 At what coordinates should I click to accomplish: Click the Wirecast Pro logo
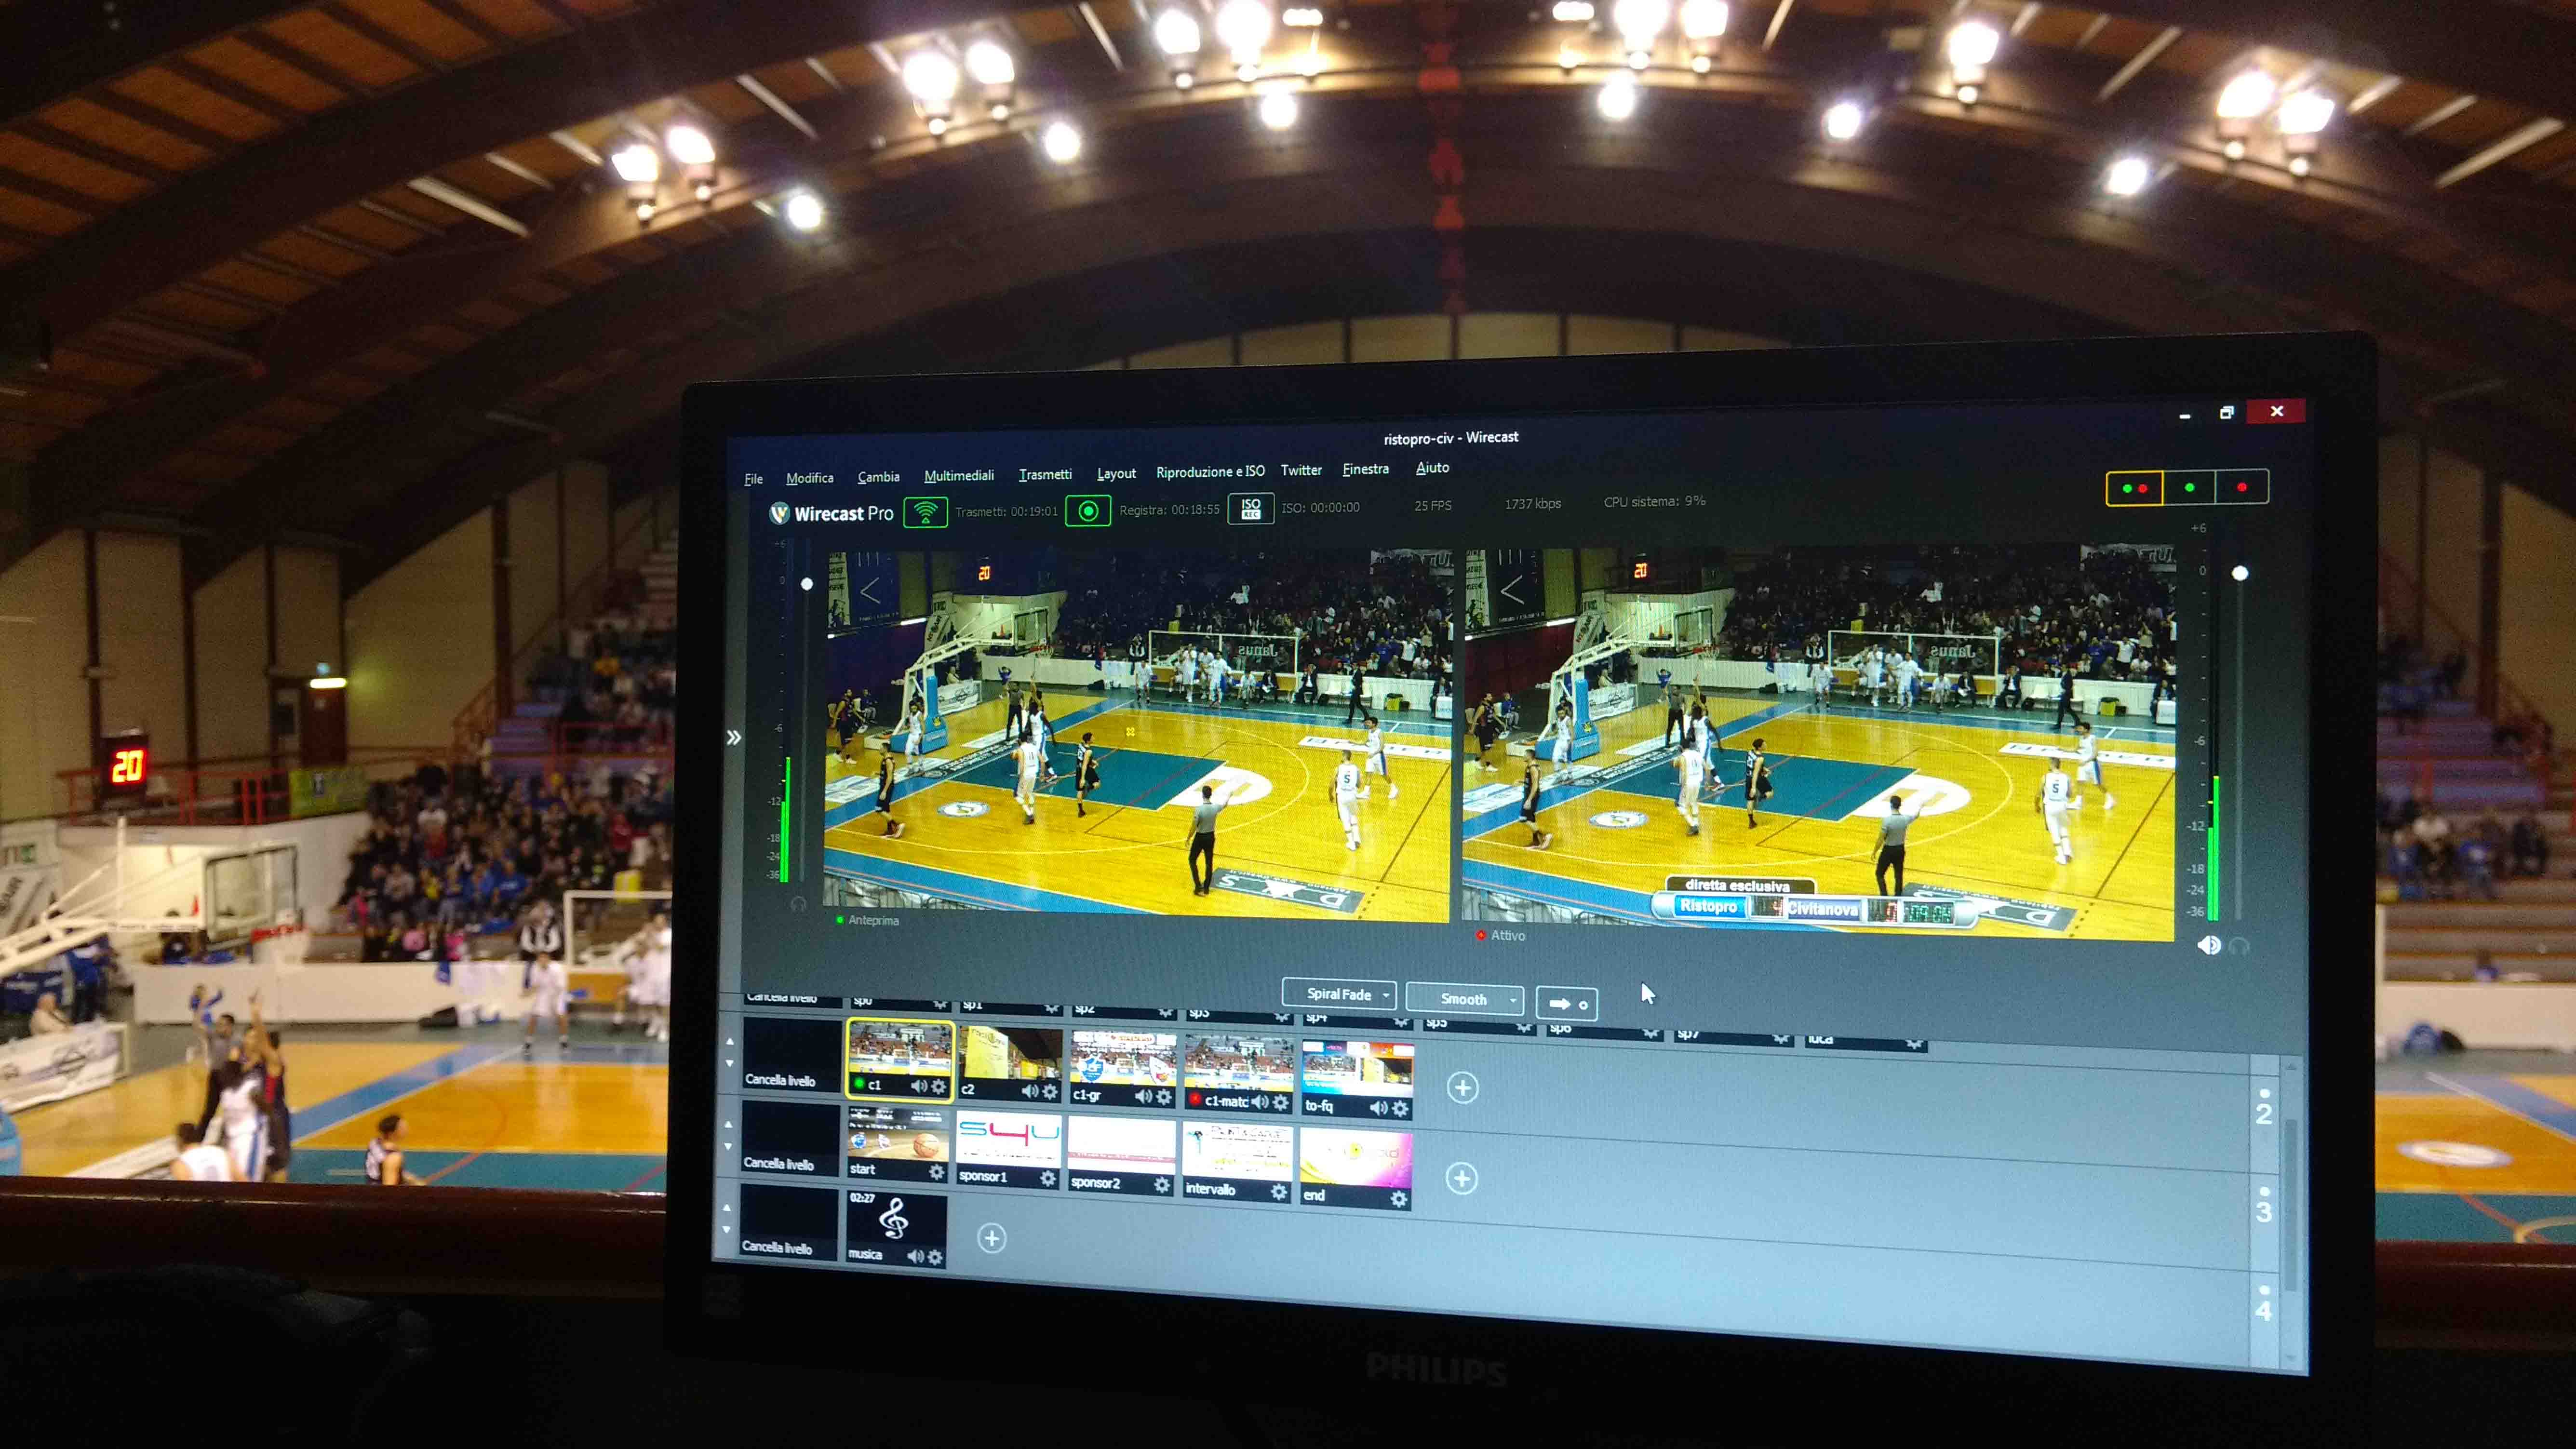(831, 513)
